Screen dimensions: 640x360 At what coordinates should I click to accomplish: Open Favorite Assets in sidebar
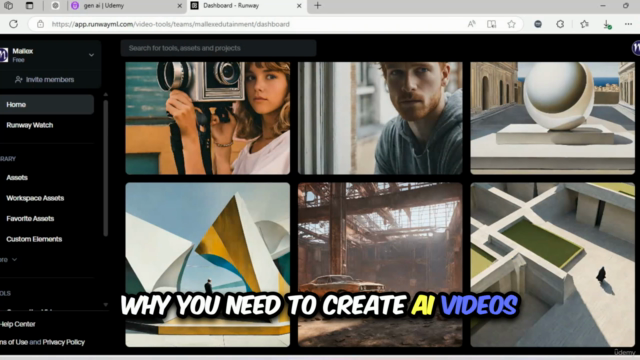30,218
